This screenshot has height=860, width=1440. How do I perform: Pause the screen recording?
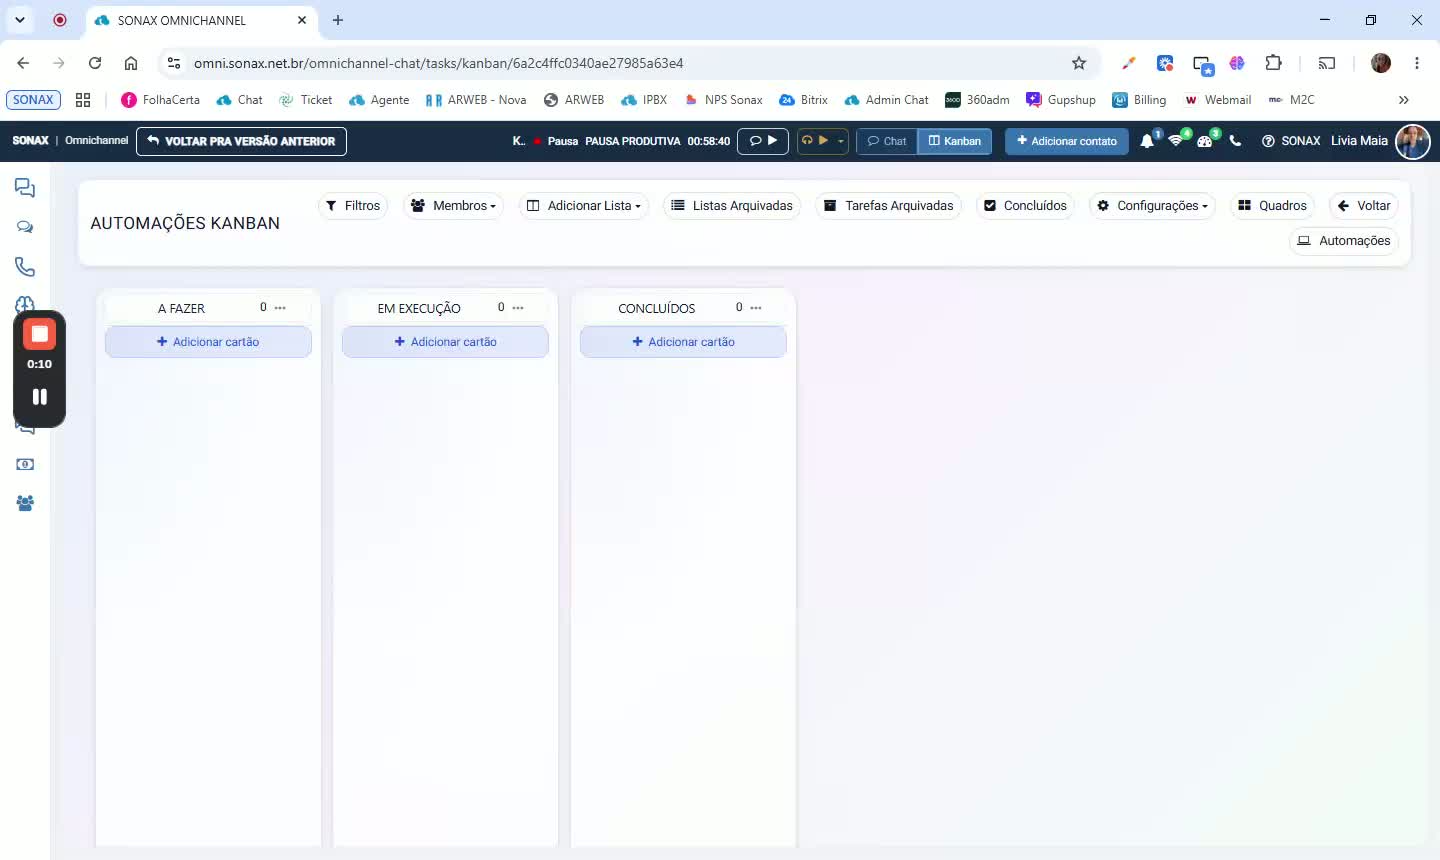coord(40,397)
